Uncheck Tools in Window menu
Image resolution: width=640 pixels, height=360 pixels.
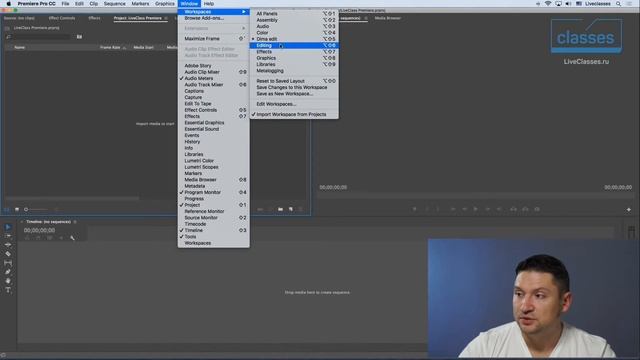213,237
